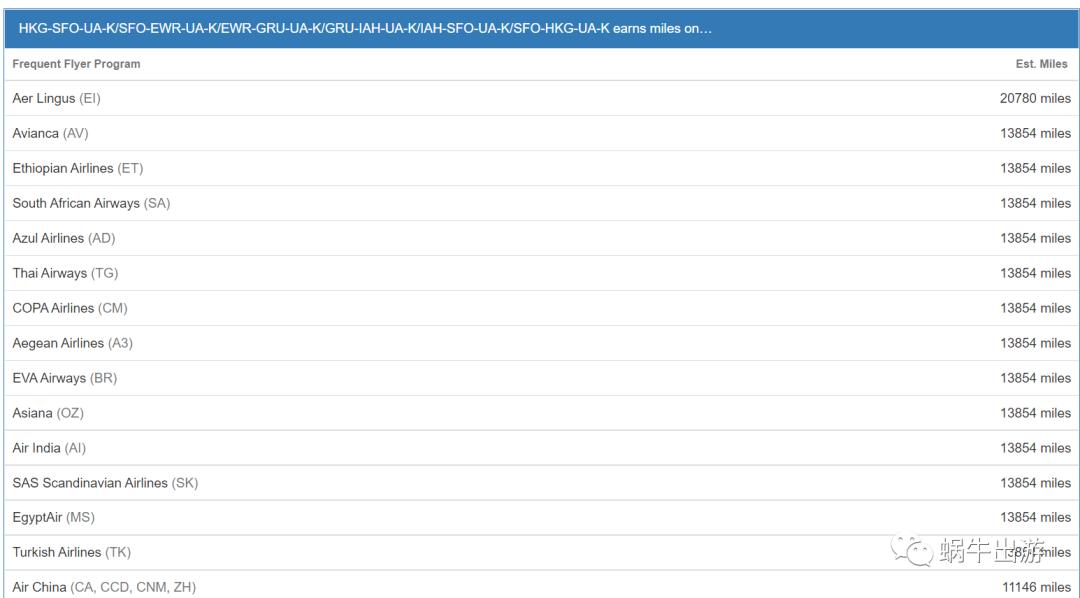This screenshot has height=598, width=1080.
Task: Select the miles value for Asiana
Action: click(x=1035, y=413)
